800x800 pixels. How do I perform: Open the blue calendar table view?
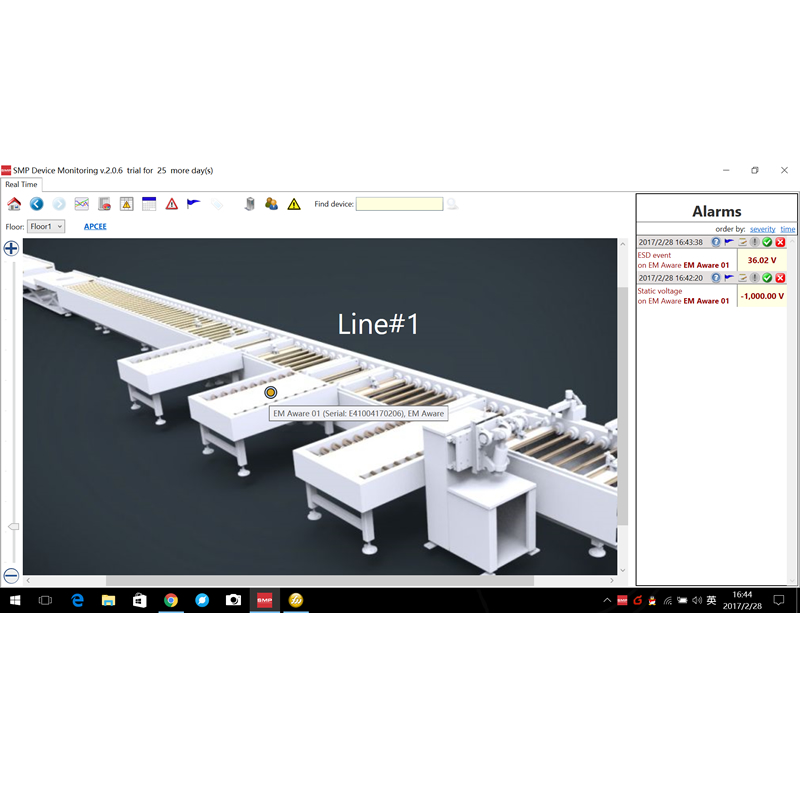(x=149, y=204)
